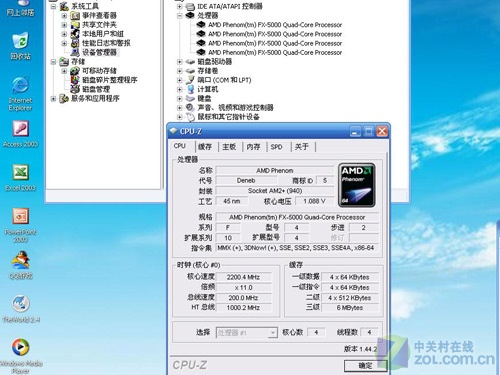Switch to the 关于 tab in CPU-Z
500x375 pixels.
pos(302,147)
